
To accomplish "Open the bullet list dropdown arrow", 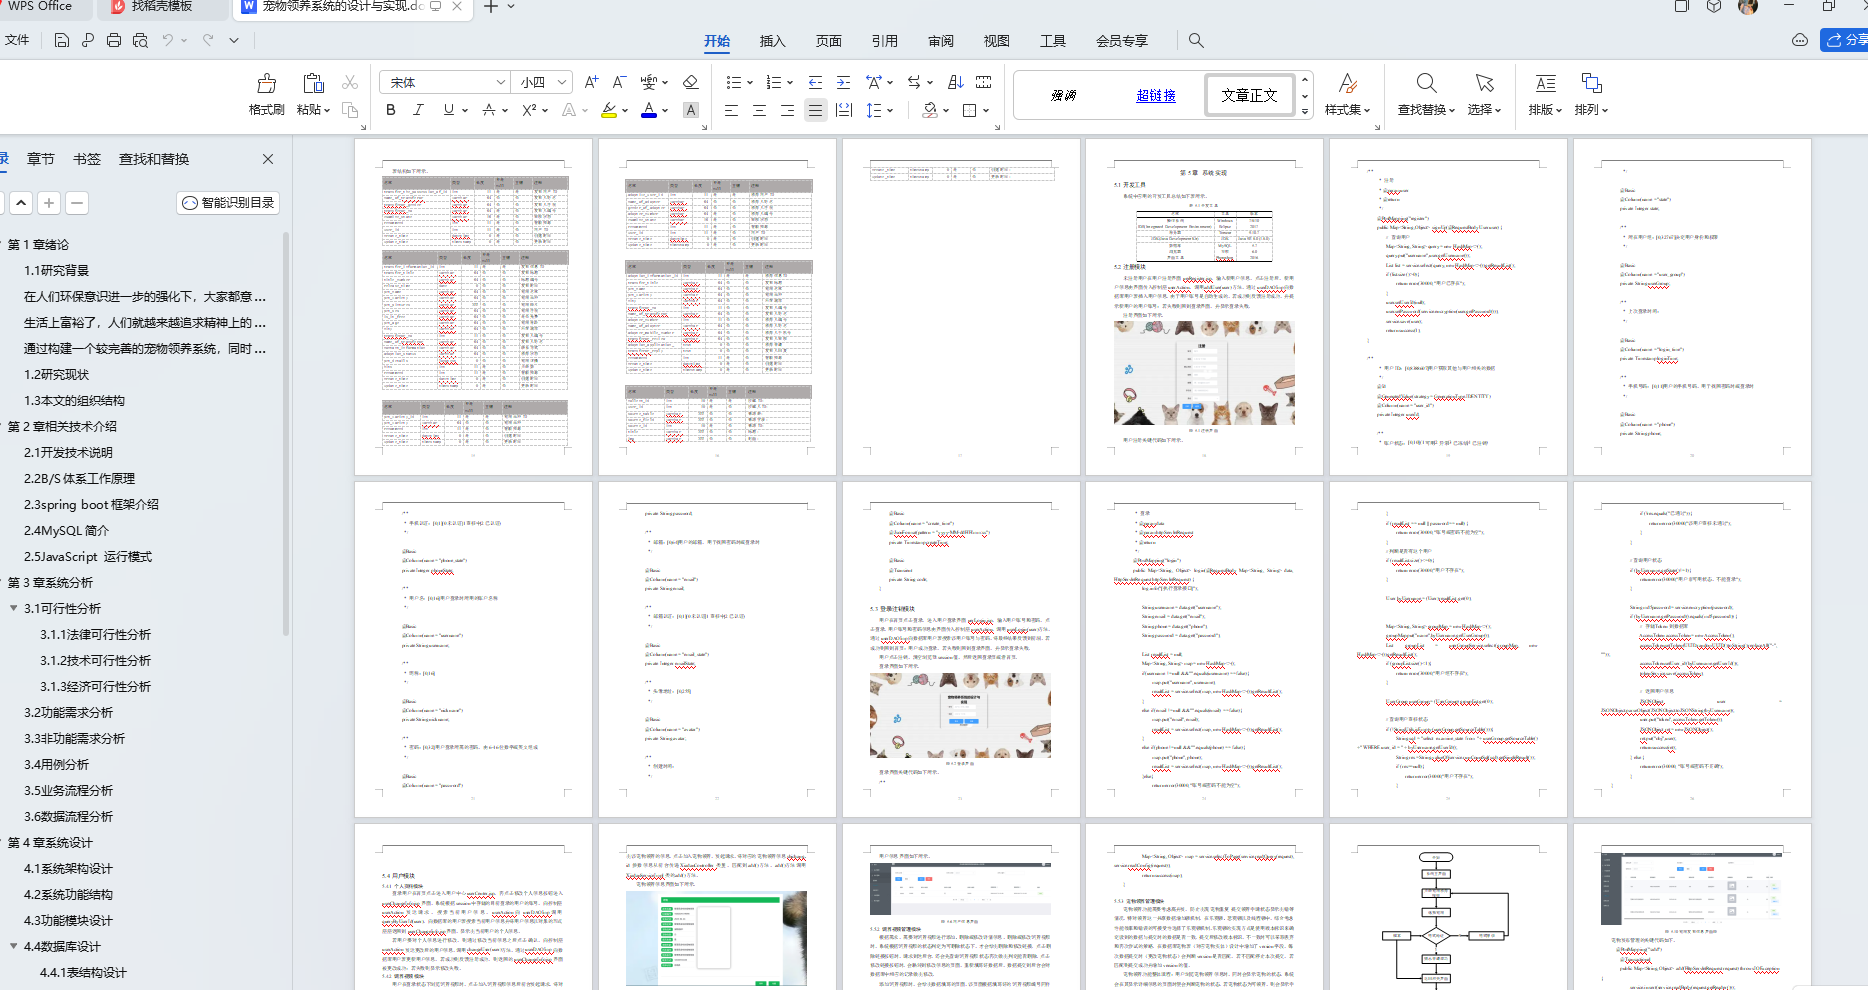I will coord(750,83).
